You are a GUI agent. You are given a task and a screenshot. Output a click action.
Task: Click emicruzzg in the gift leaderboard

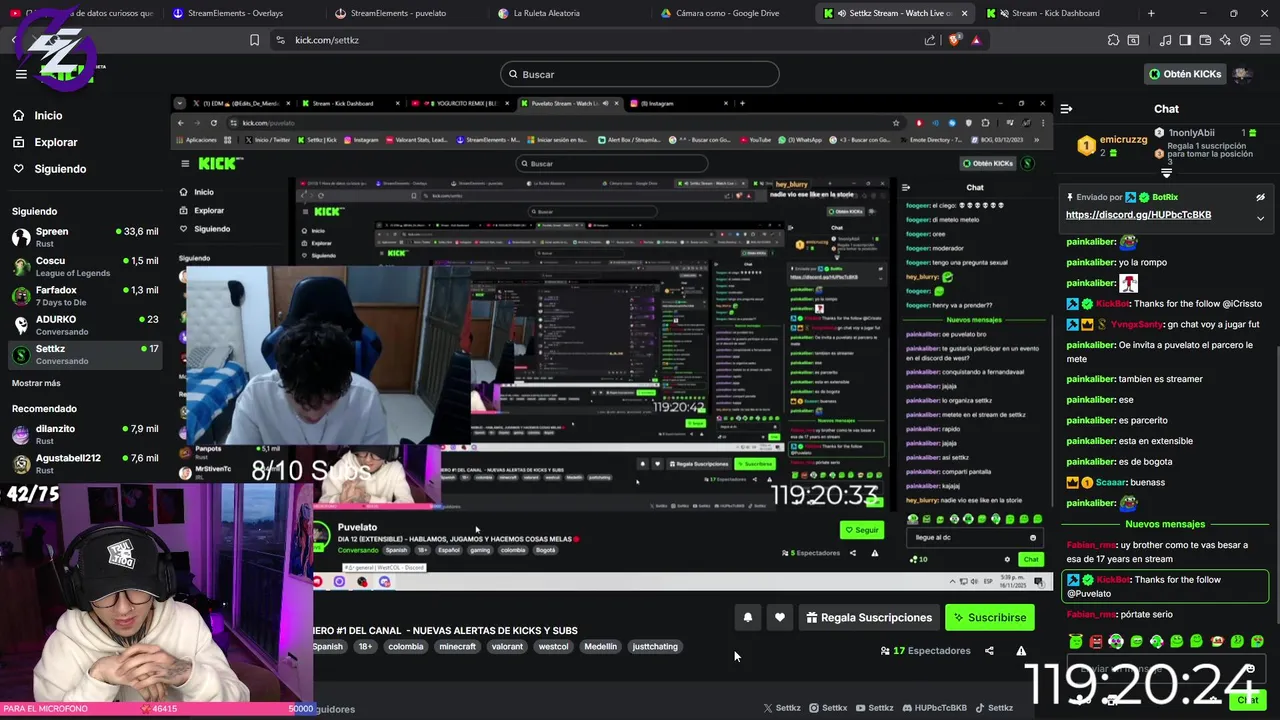tap(1123, 140)
